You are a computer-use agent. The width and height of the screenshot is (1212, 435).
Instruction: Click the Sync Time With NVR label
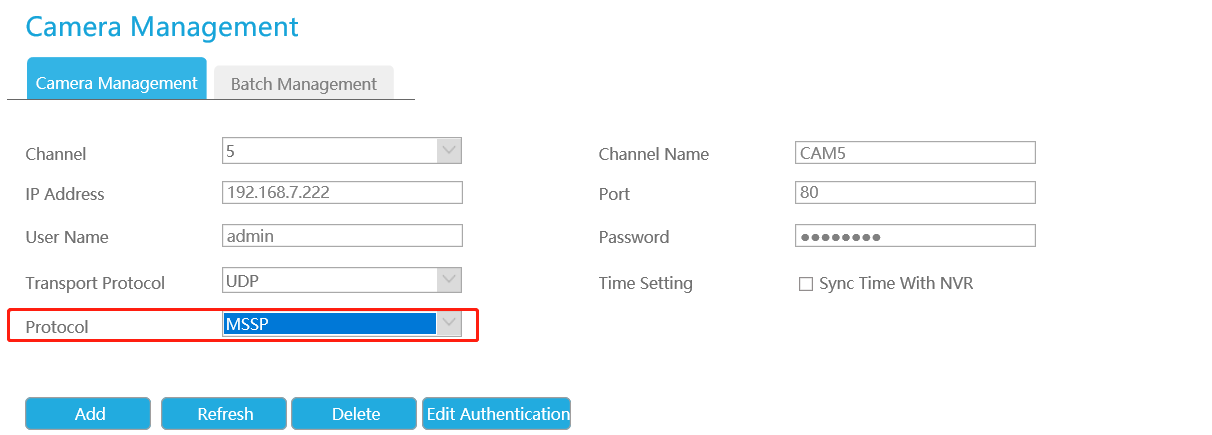896,284
